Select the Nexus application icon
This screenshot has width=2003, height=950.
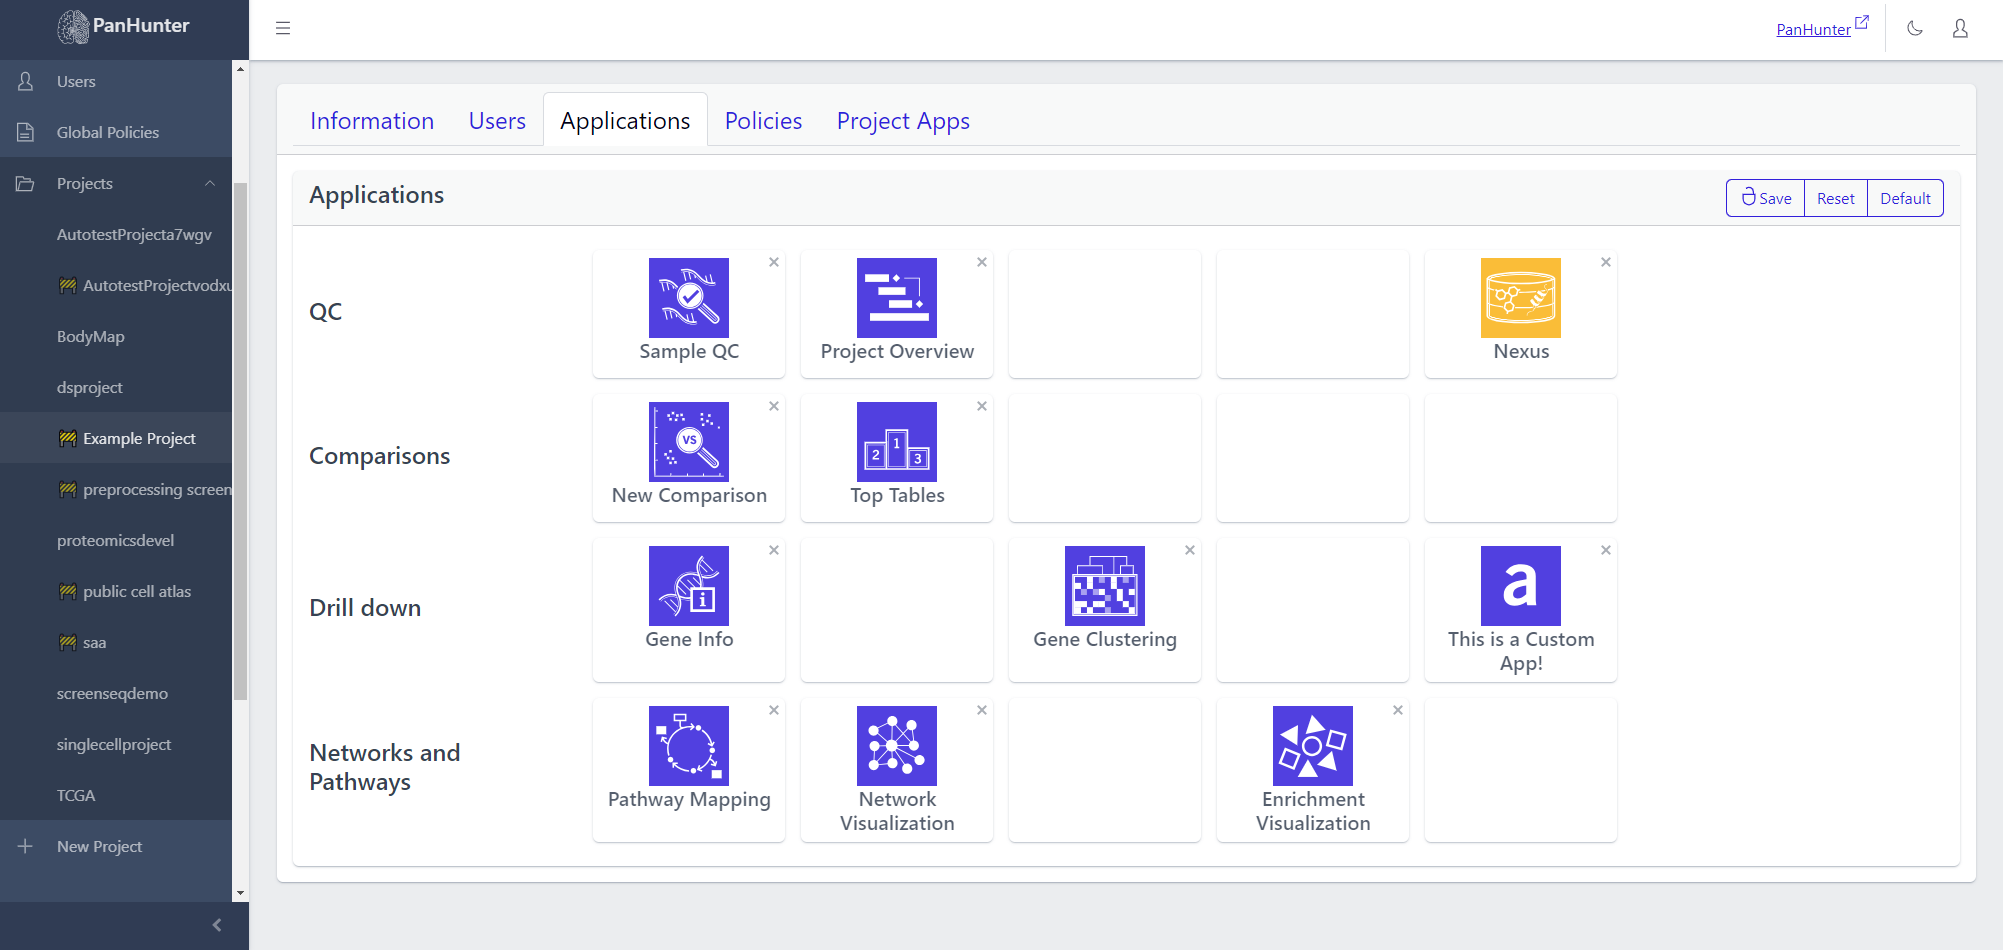[x=1520, y=298]
